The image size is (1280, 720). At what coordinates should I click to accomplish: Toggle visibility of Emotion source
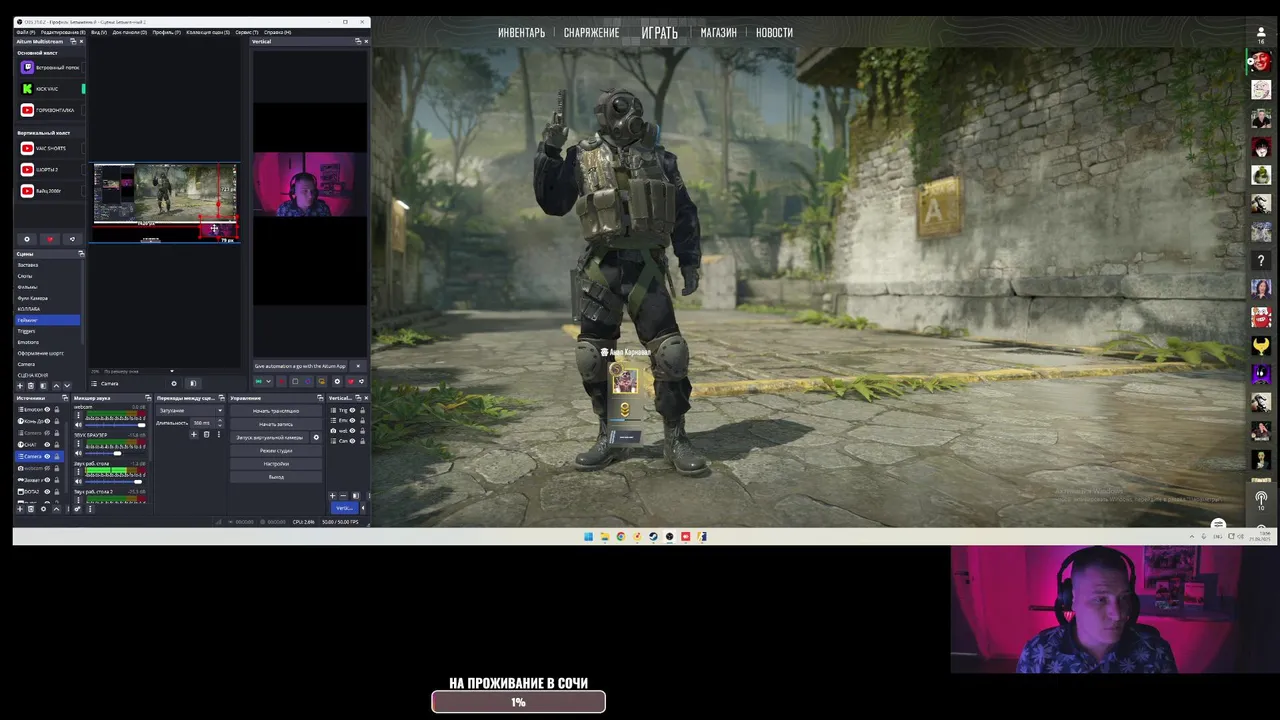(47, 410)
